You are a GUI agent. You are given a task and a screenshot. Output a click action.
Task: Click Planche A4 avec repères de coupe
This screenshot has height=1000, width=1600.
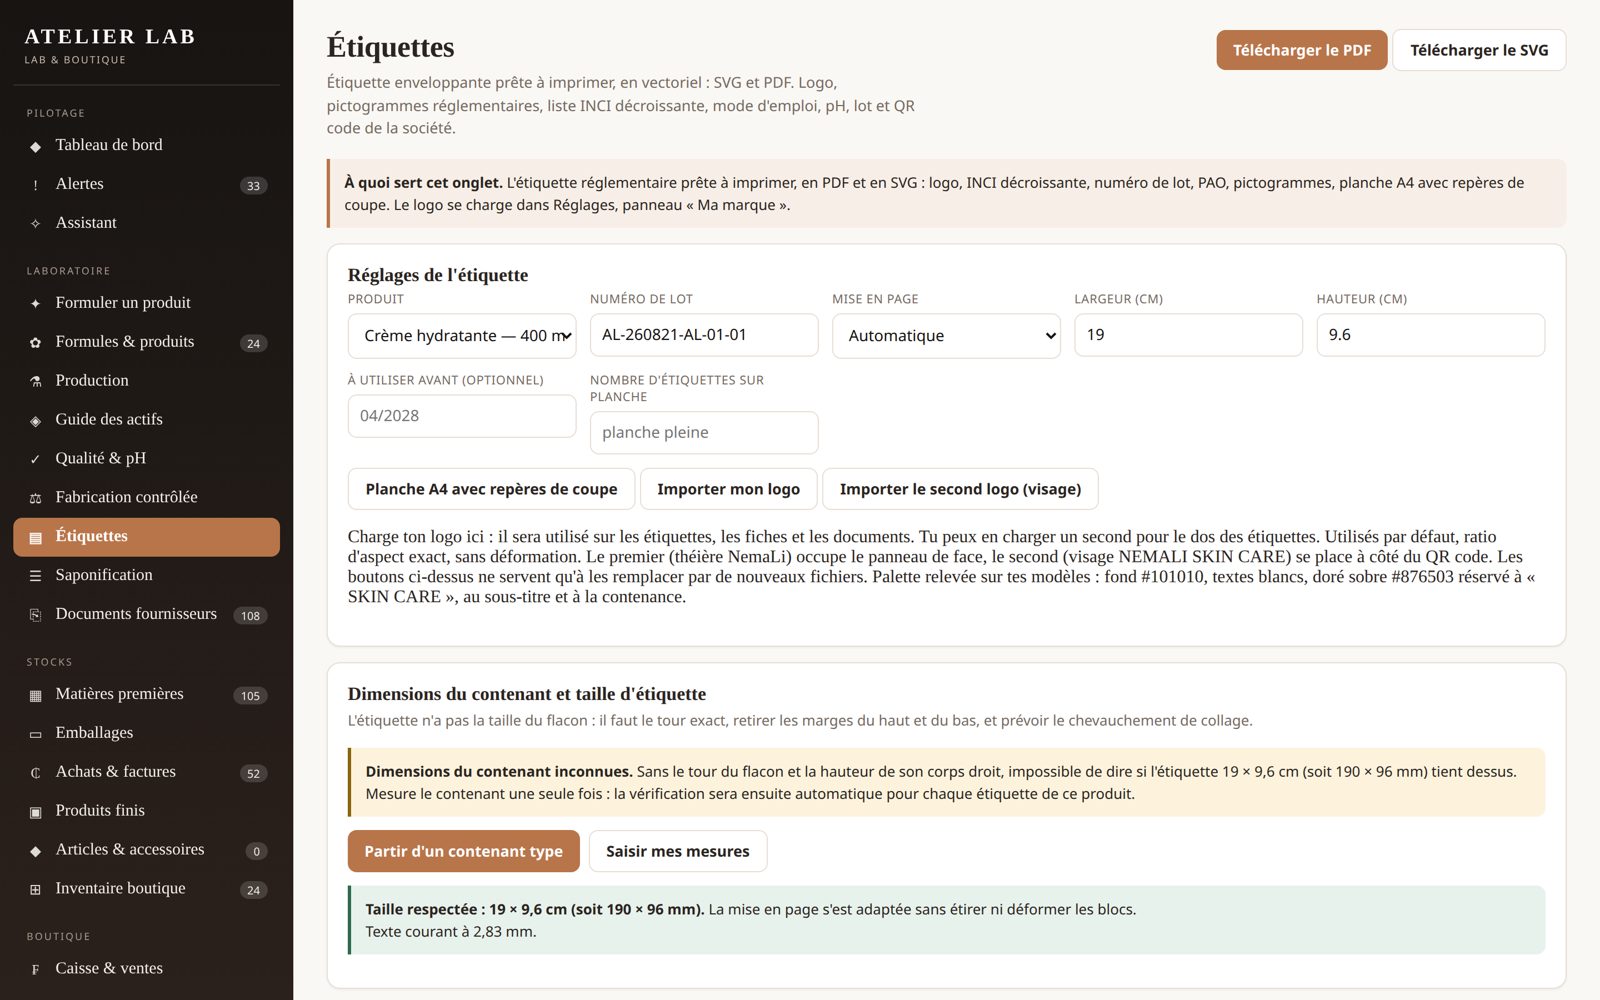491,489
